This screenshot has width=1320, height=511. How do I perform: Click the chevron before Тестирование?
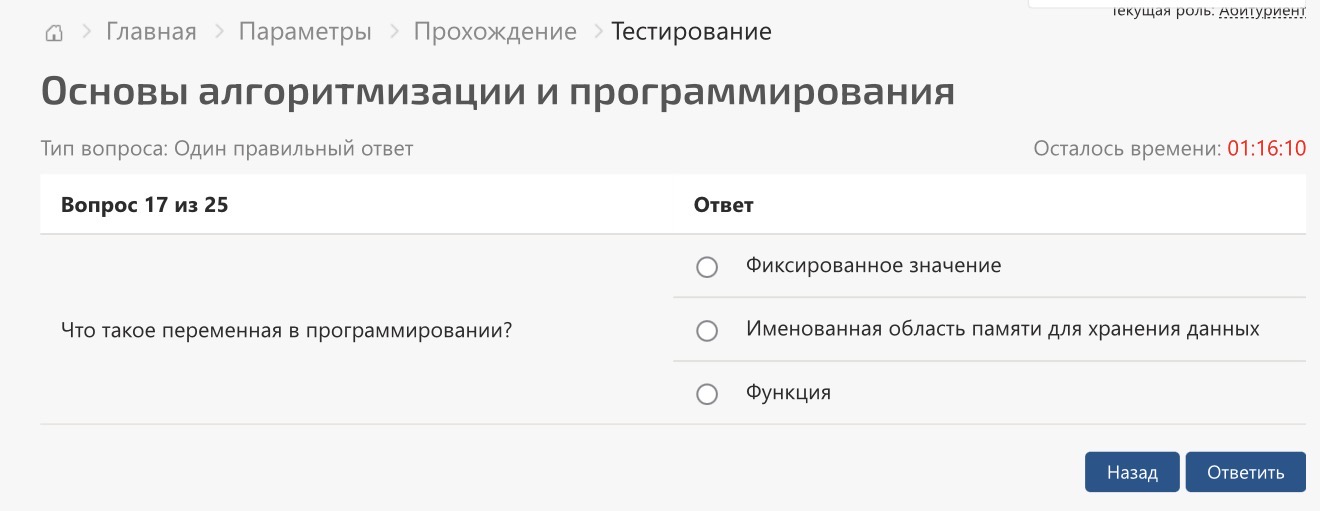597,31
